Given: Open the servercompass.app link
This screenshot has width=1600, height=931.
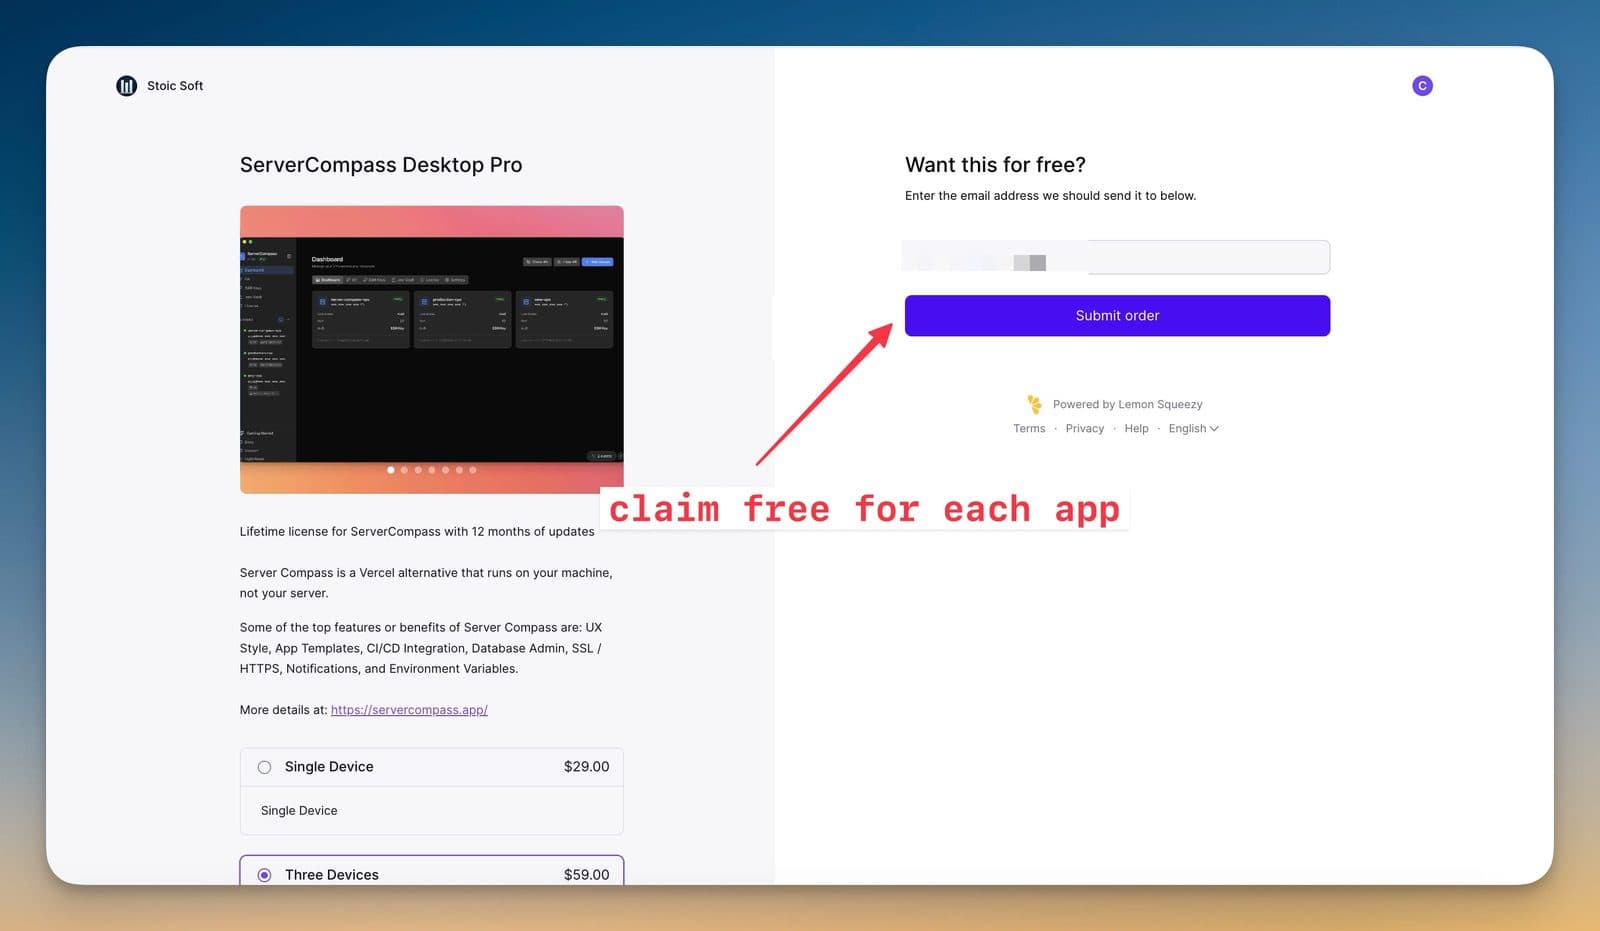Looking at the screenshot, I should (x=409, y=710).
